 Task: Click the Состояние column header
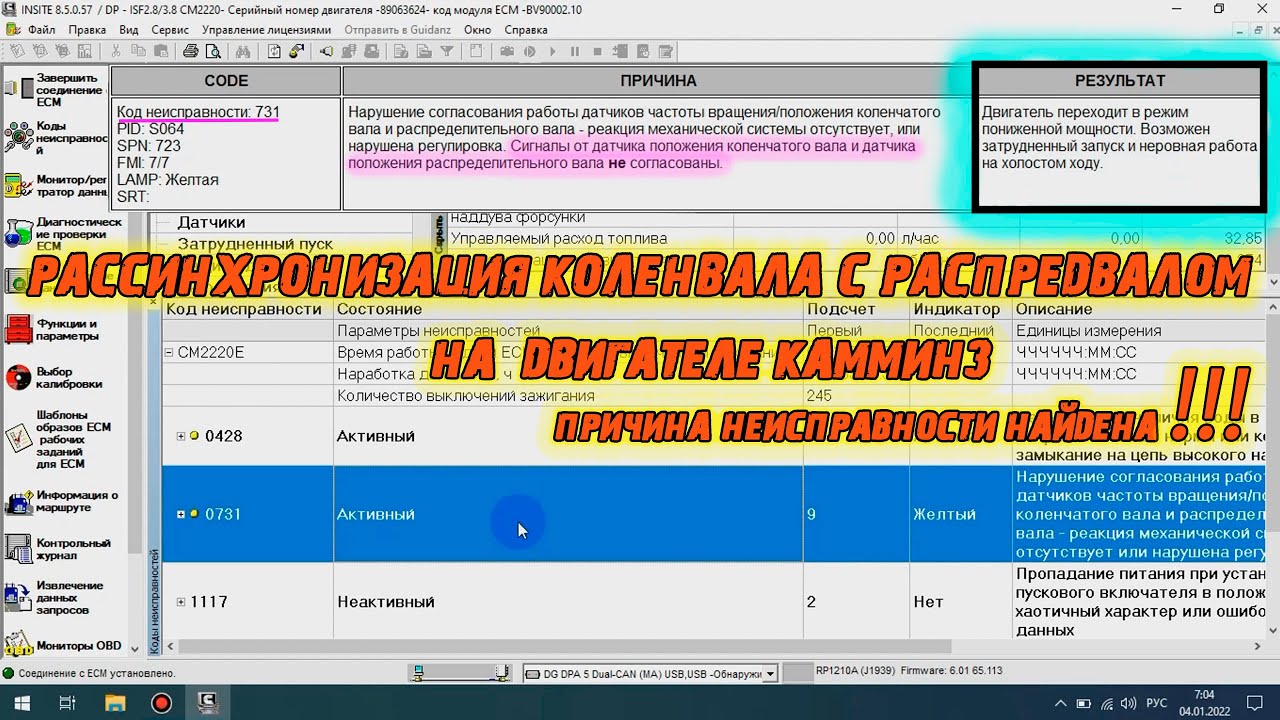(x=568, y=309)
